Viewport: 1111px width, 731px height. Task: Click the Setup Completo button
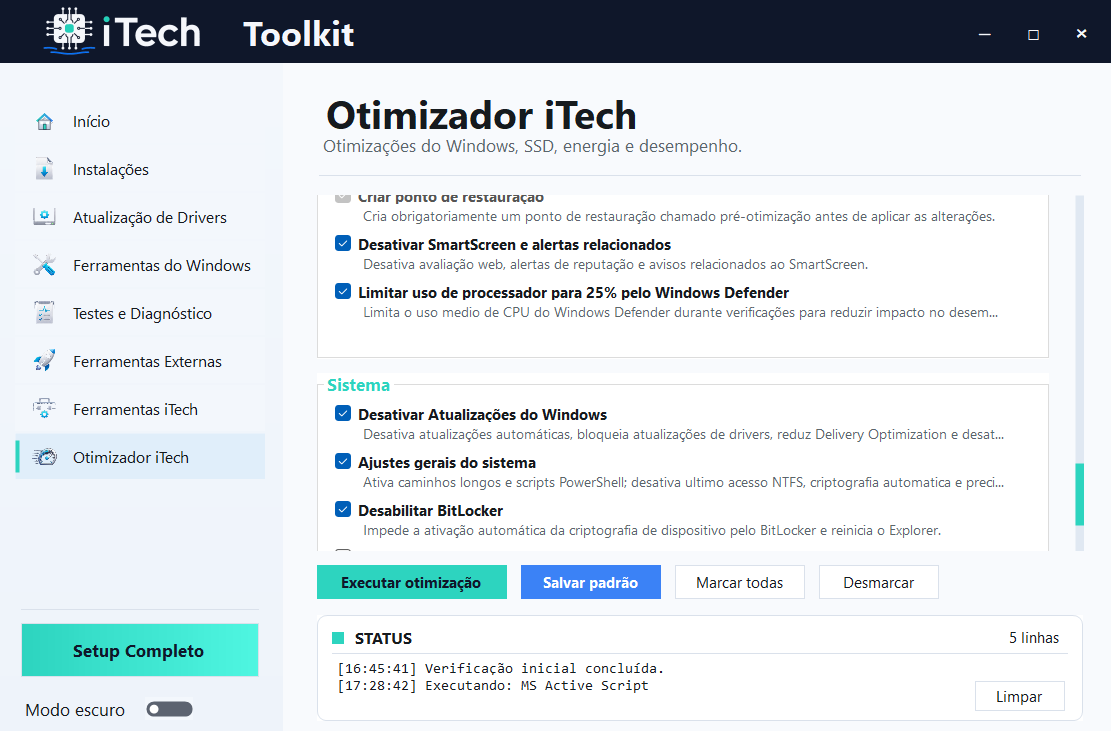140,650
